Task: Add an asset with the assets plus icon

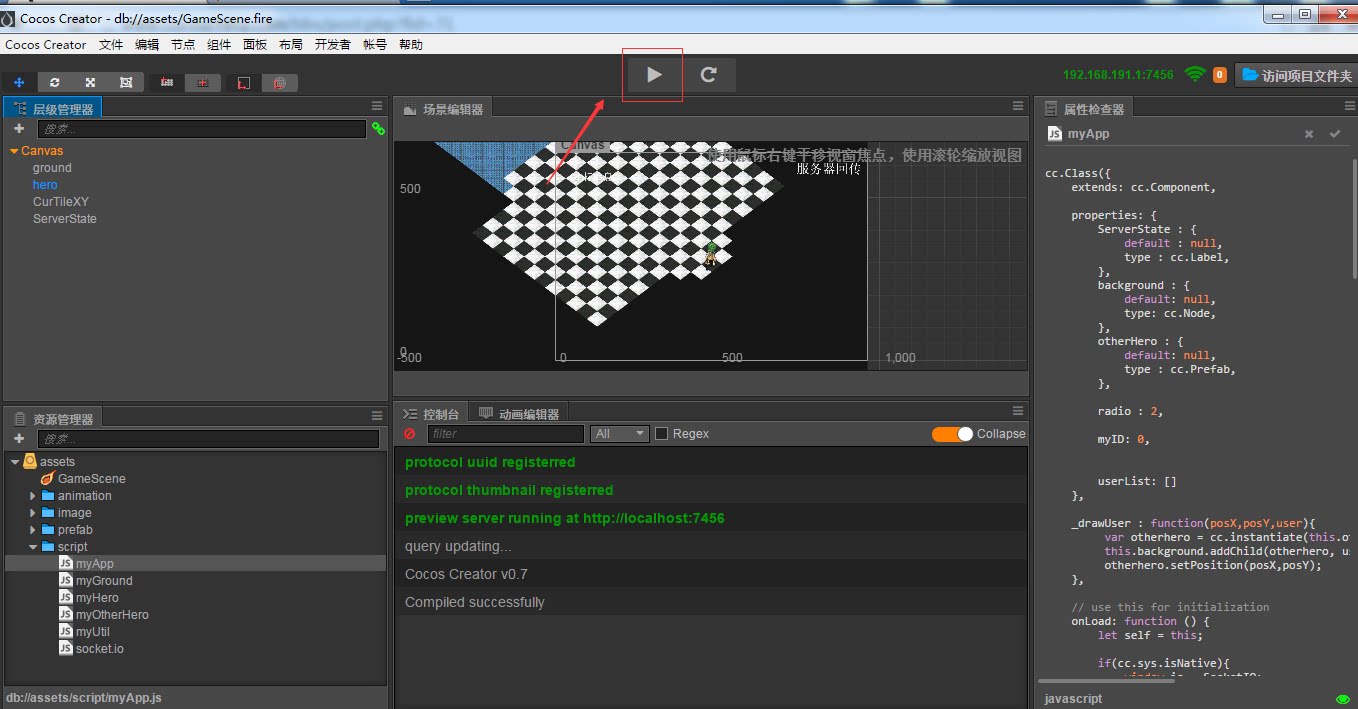Action: [19, 438]
